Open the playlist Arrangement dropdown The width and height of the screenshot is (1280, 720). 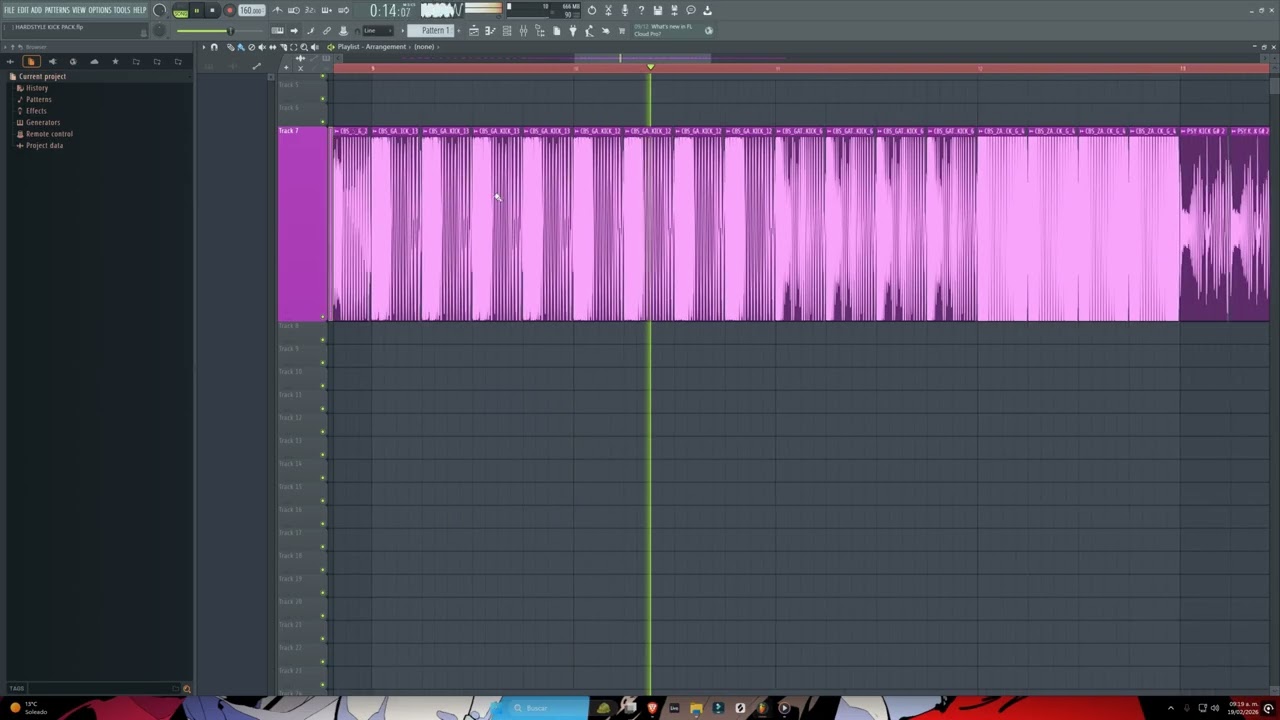click(386, 47)
